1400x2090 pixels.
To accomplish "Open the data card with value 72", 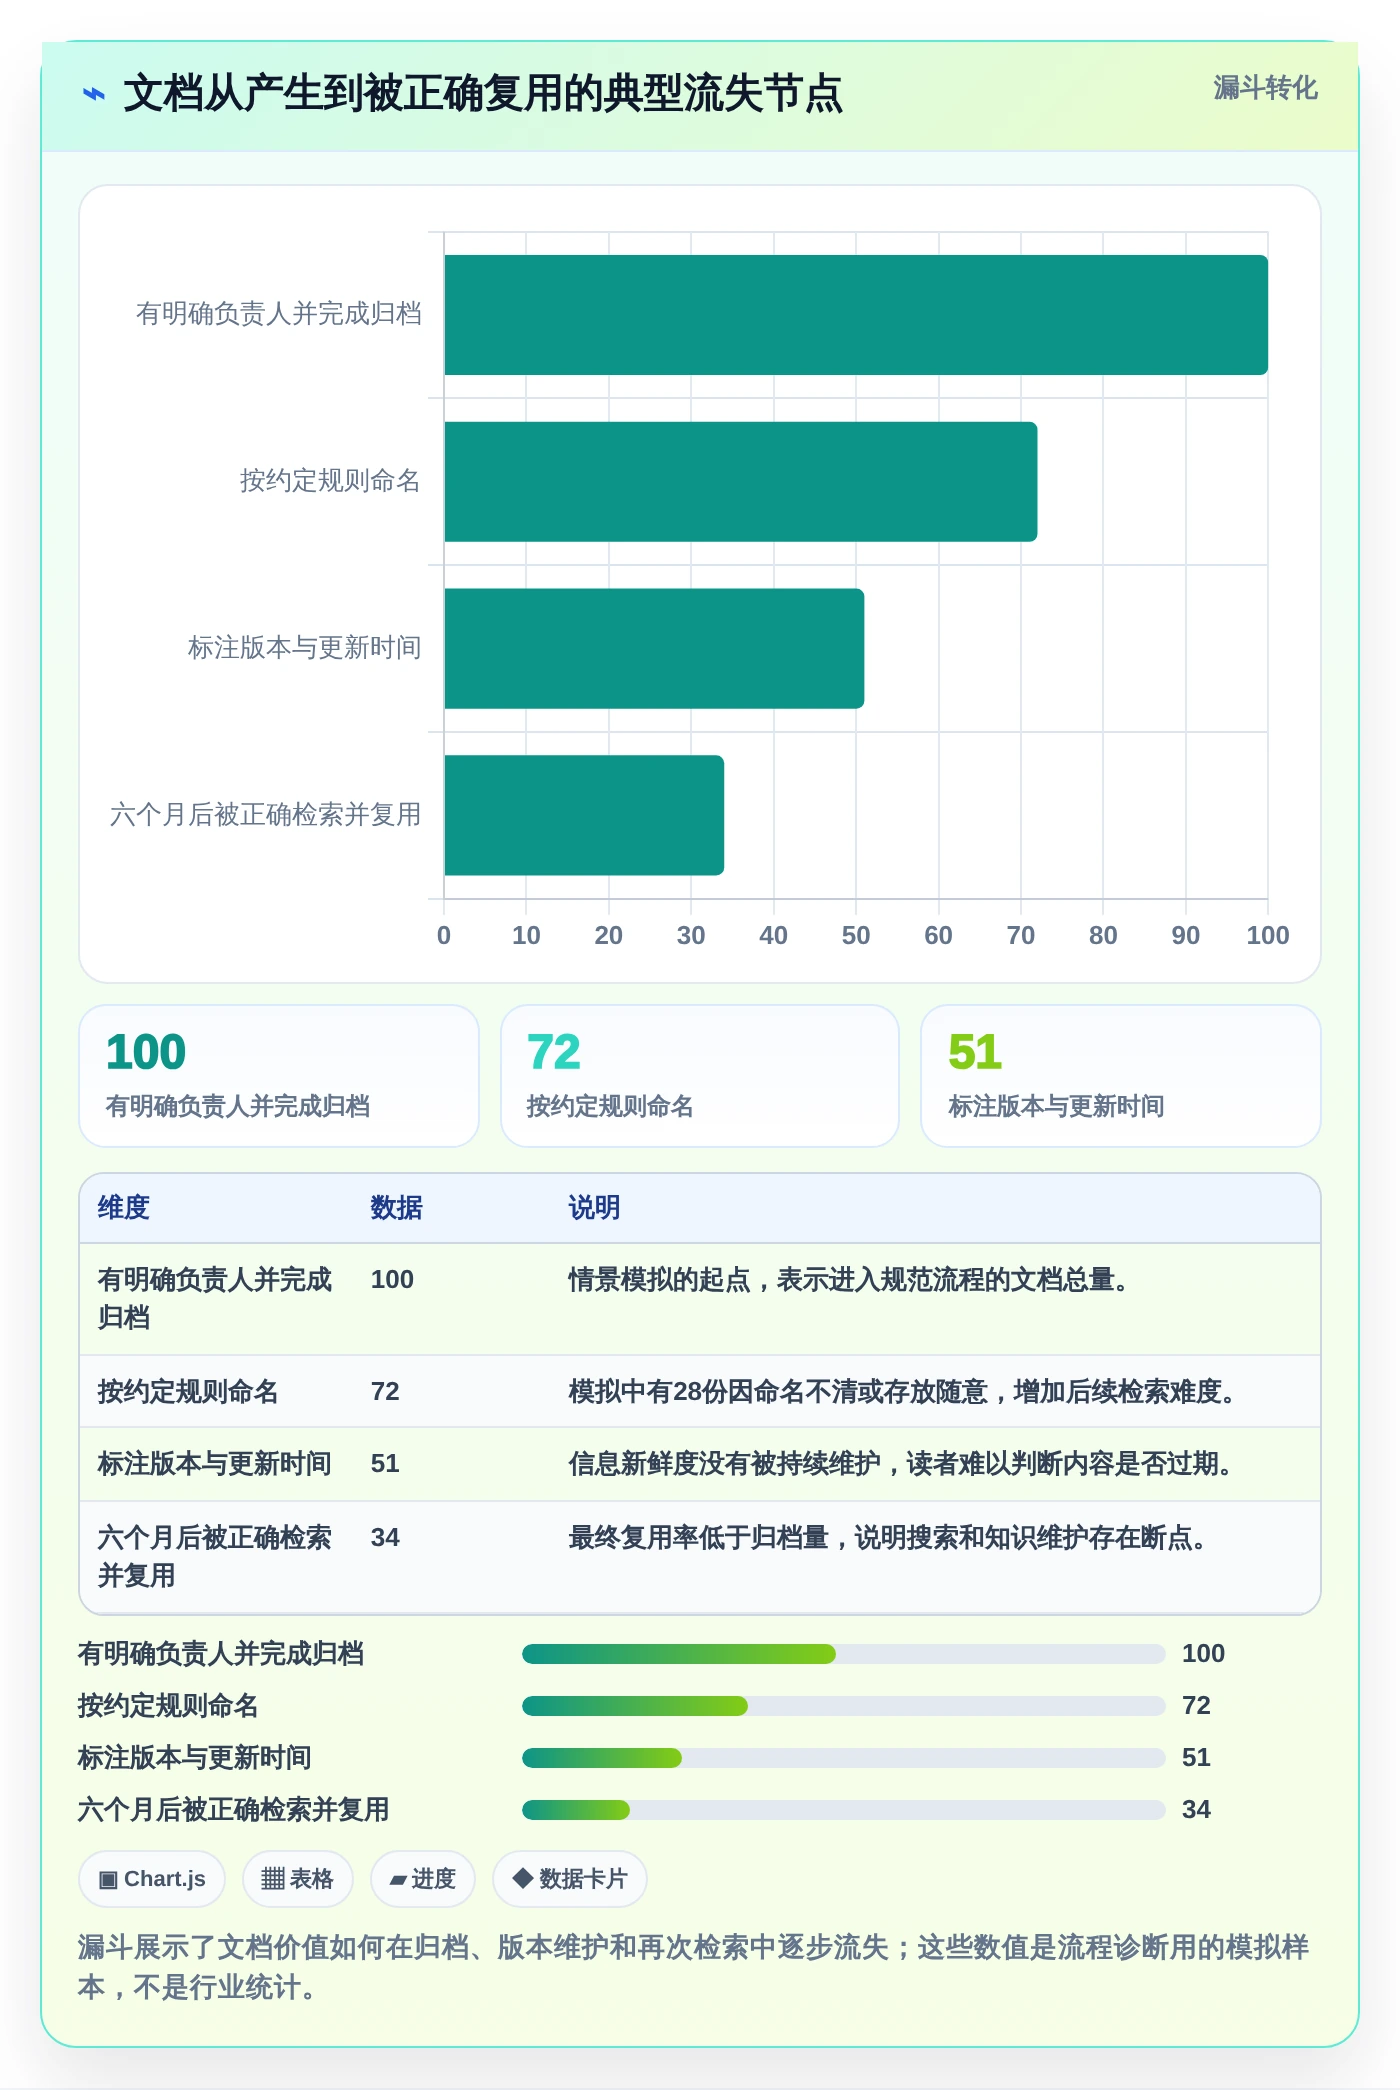I will tap(700, 1076).
